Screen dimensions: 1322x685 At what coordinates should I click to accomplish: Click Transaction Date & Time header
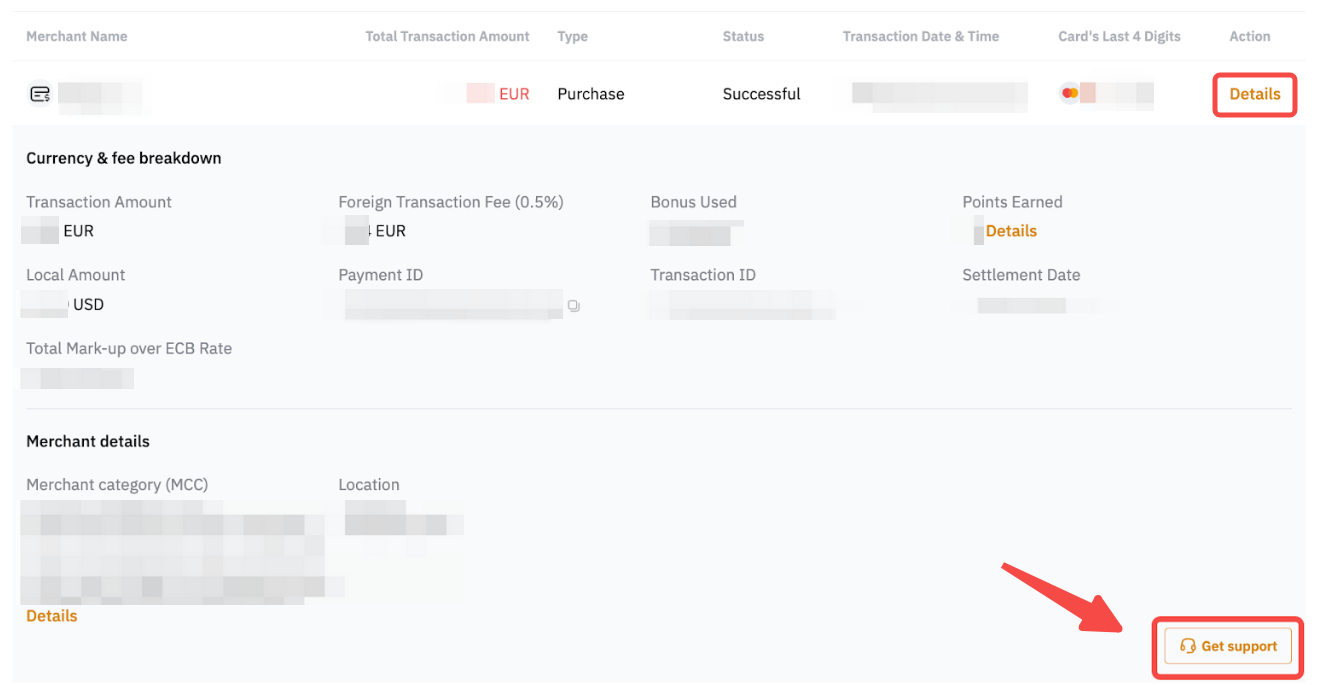(920, 37)
